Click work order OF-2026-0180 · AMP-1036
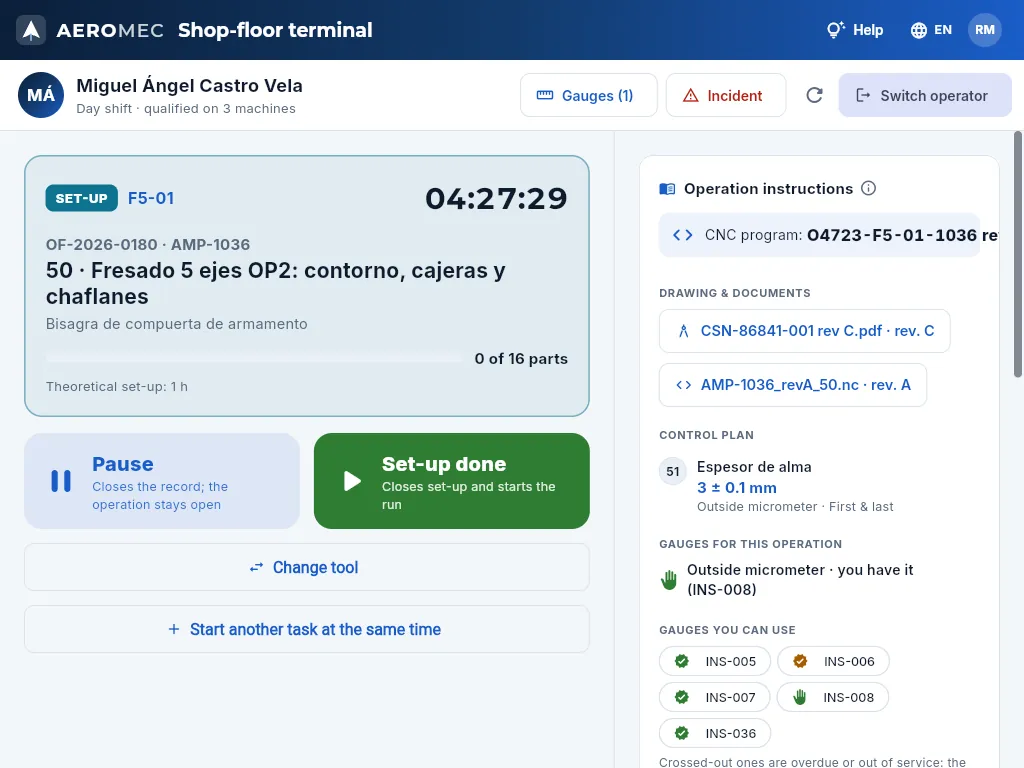 tap(148, 244)
